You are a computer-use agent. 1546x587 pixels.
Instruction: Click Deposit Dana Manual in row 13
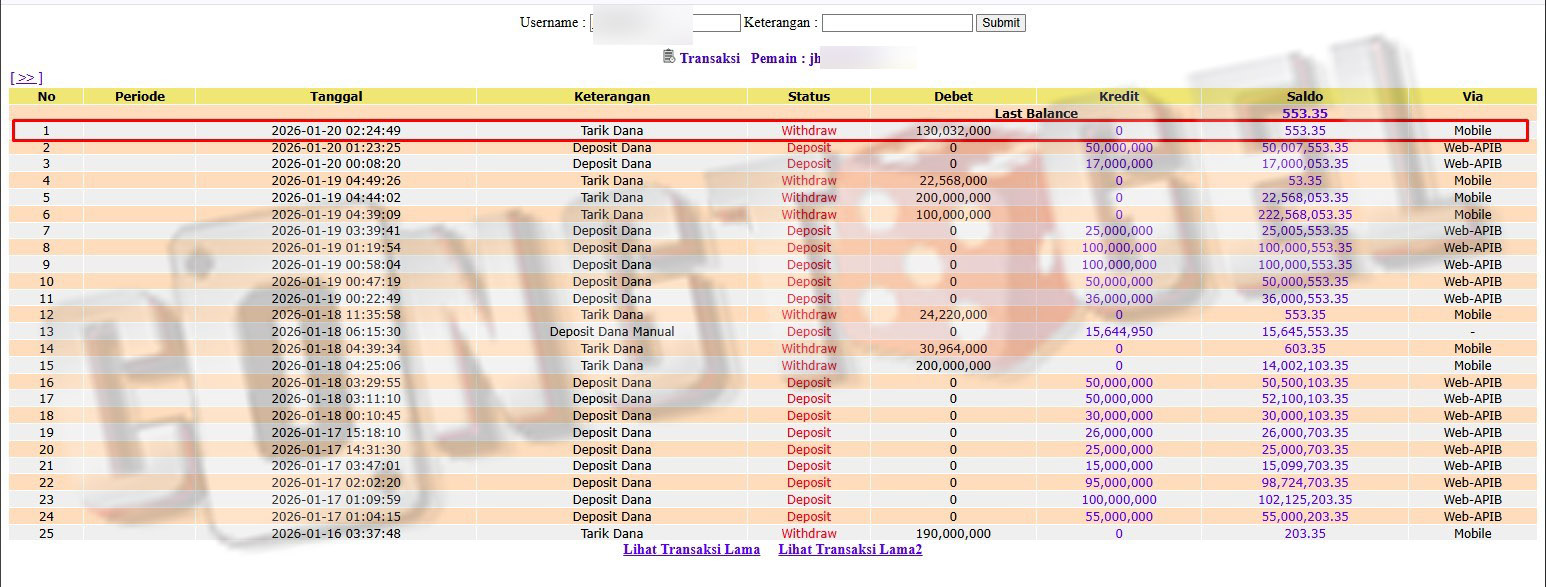coord(612,332)
